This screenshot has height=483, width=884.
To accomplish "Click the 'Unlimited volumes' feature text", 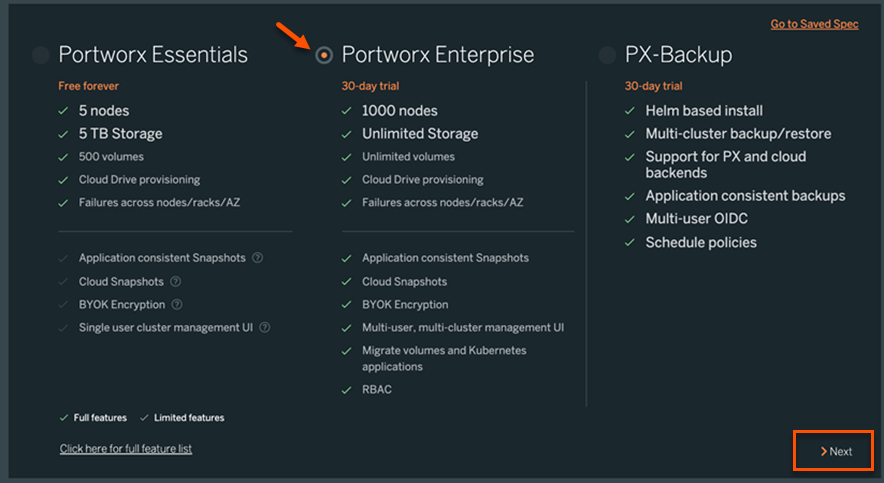I will click(x=408, y=157).
